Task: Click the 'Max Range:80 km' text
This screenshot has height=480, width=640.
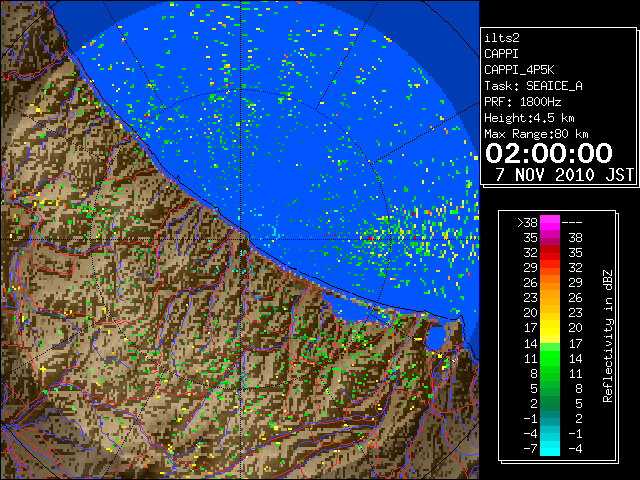Action: (x=536, y=134)
